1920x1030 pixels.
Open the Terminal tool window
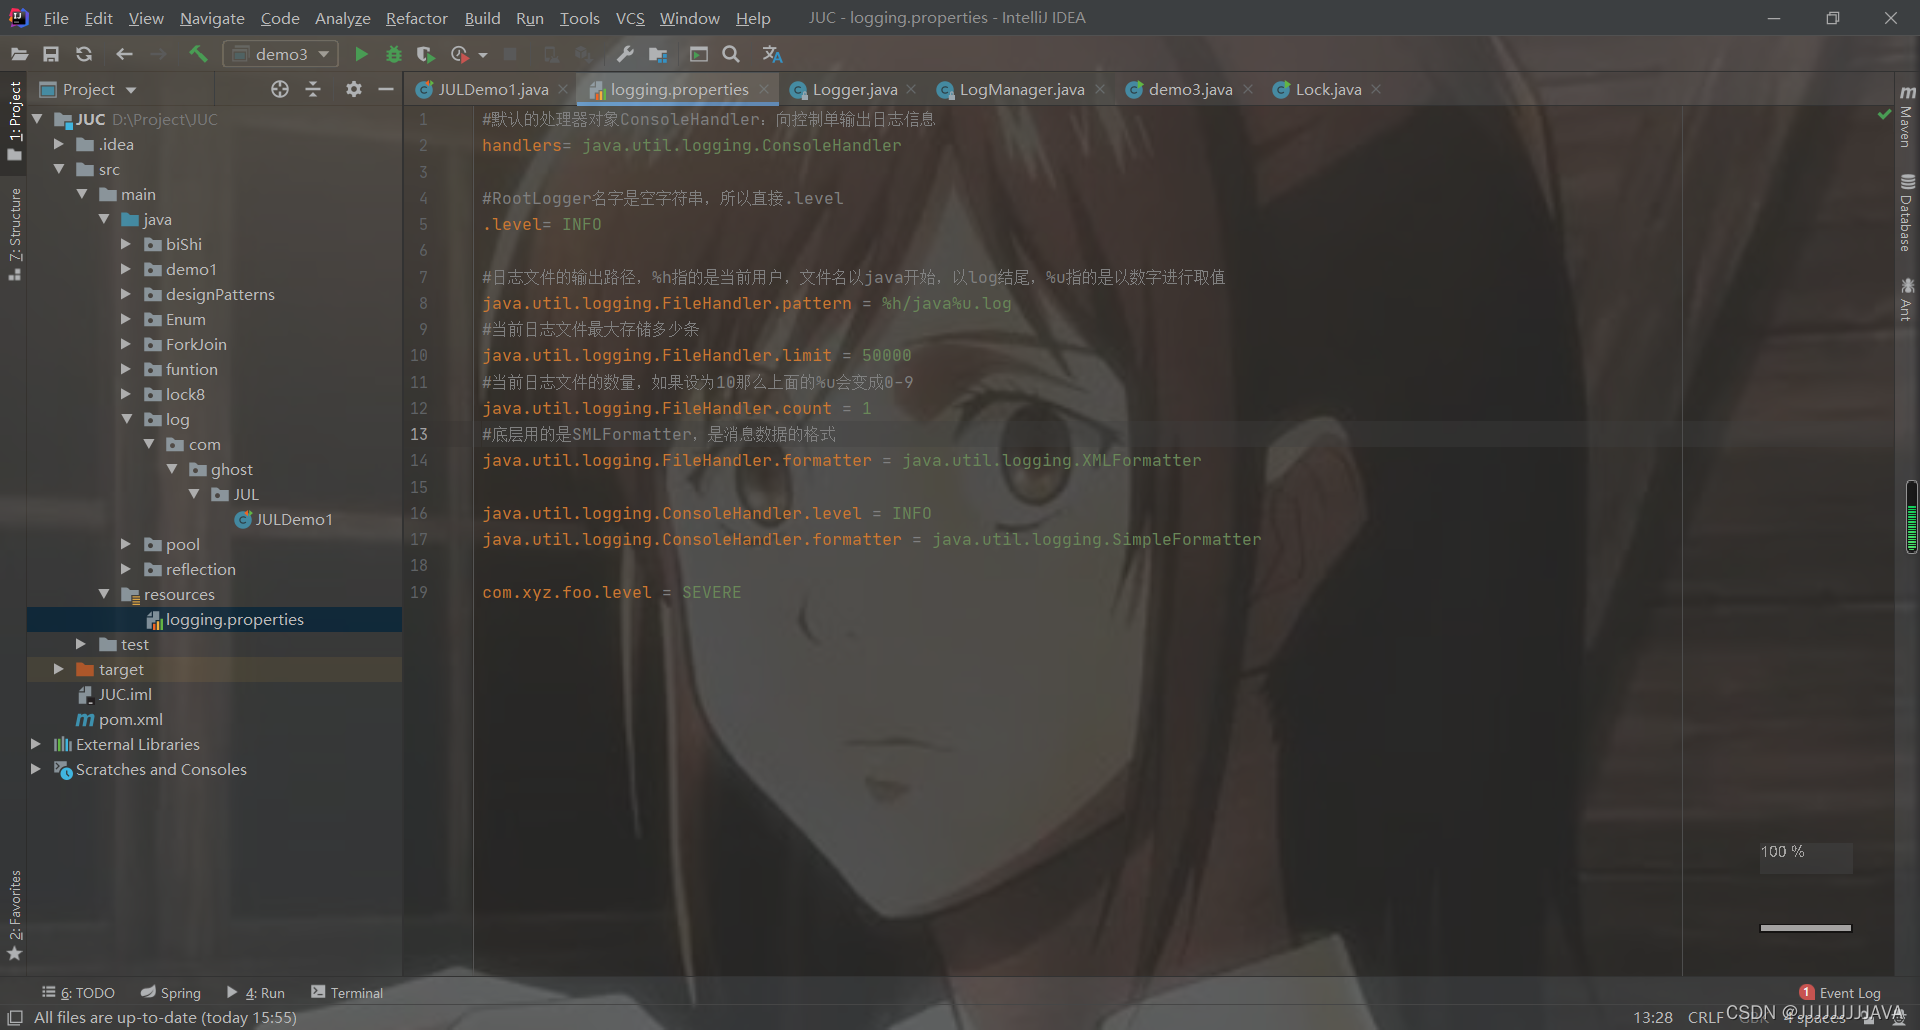347,992
